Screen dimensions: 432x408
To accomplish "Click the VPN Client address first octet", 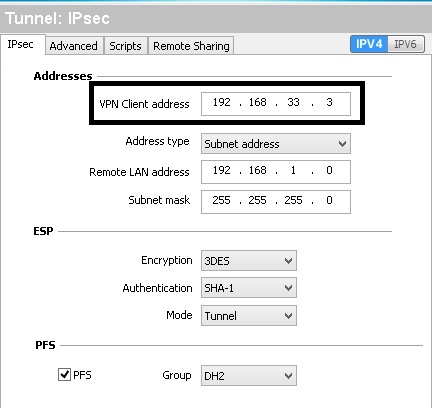I will pyautogui.click(x=221, y=102).
